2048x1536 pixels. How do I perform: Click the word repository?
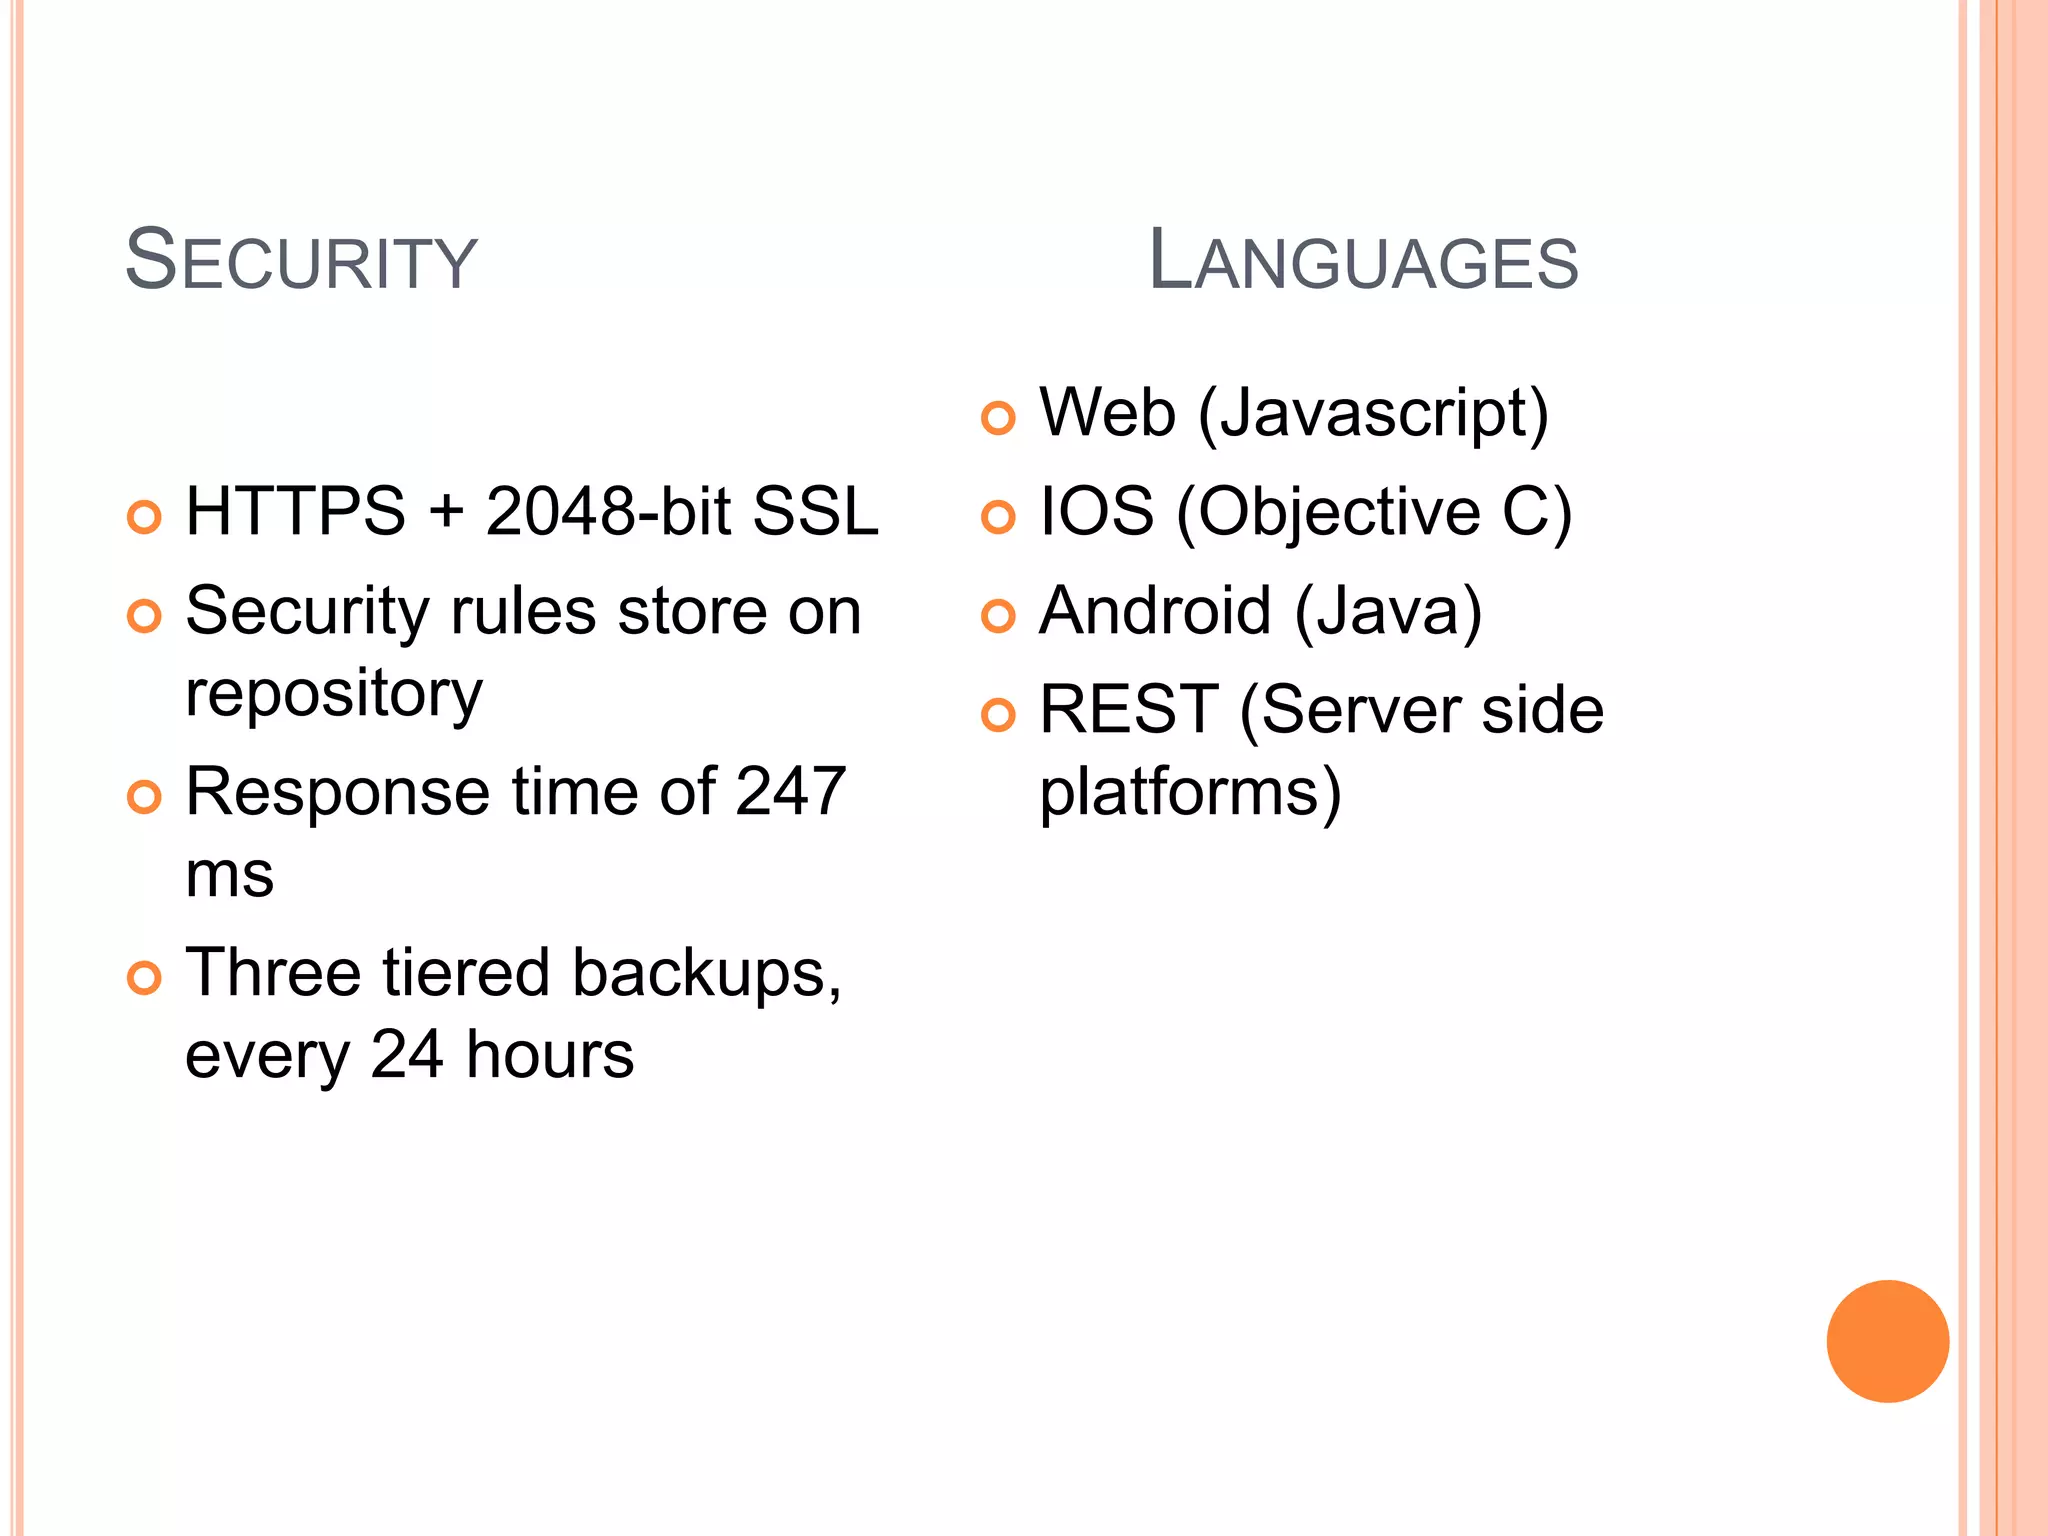point(334,694)
